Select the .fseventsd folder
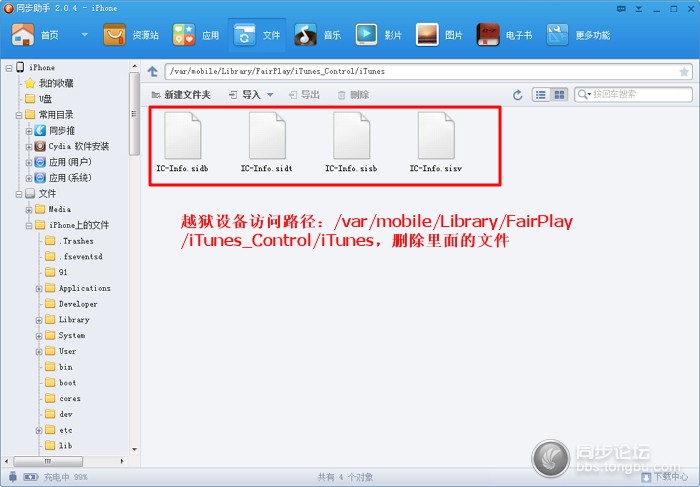 click(74, 257)
